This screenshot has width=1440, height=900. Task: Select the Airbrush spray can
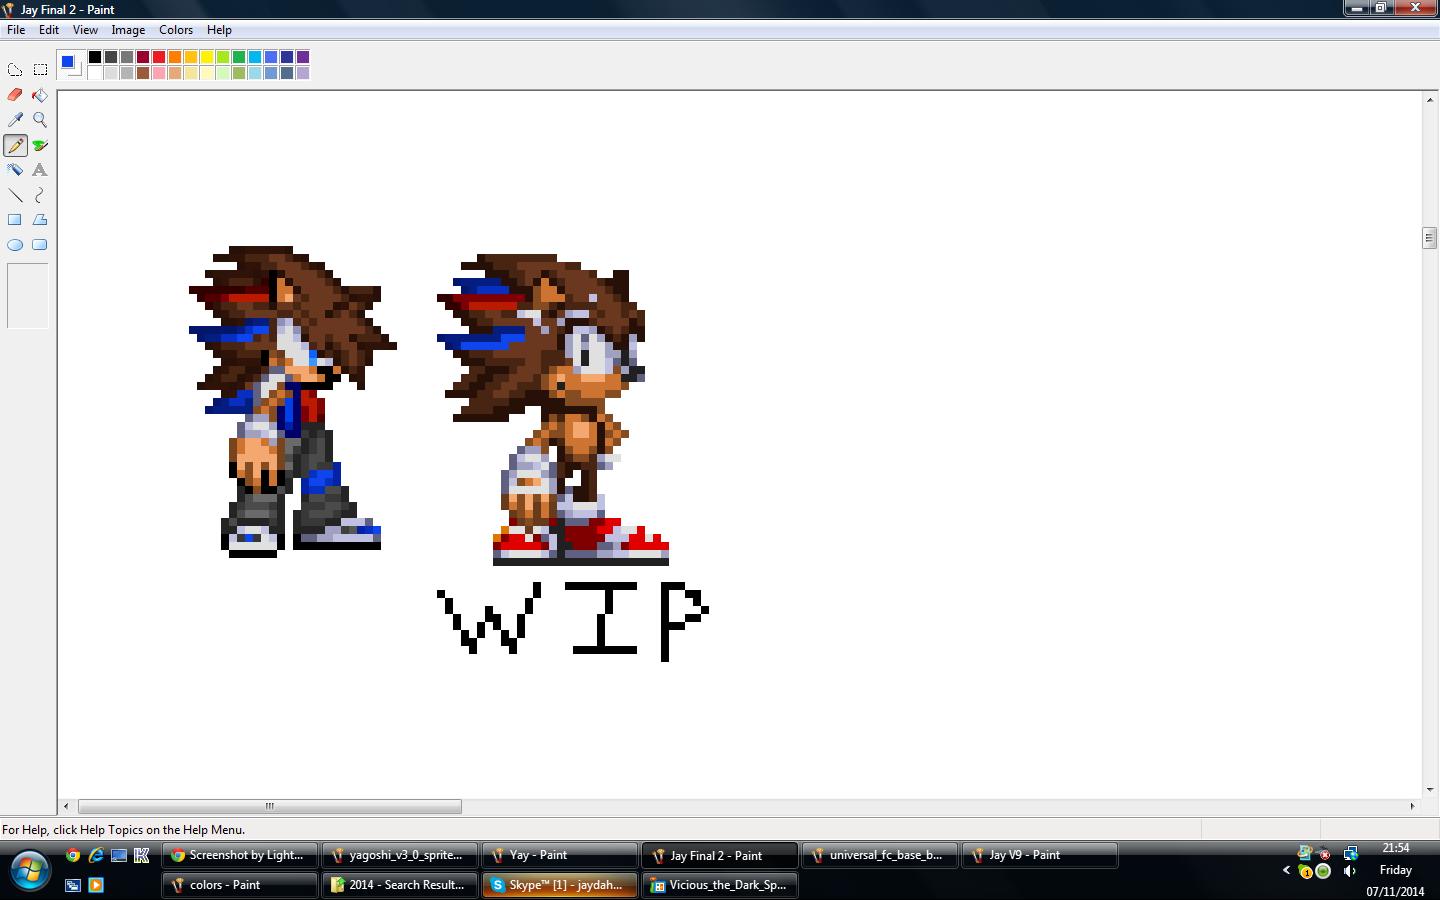pyautogui.click(x=15, y=170)
